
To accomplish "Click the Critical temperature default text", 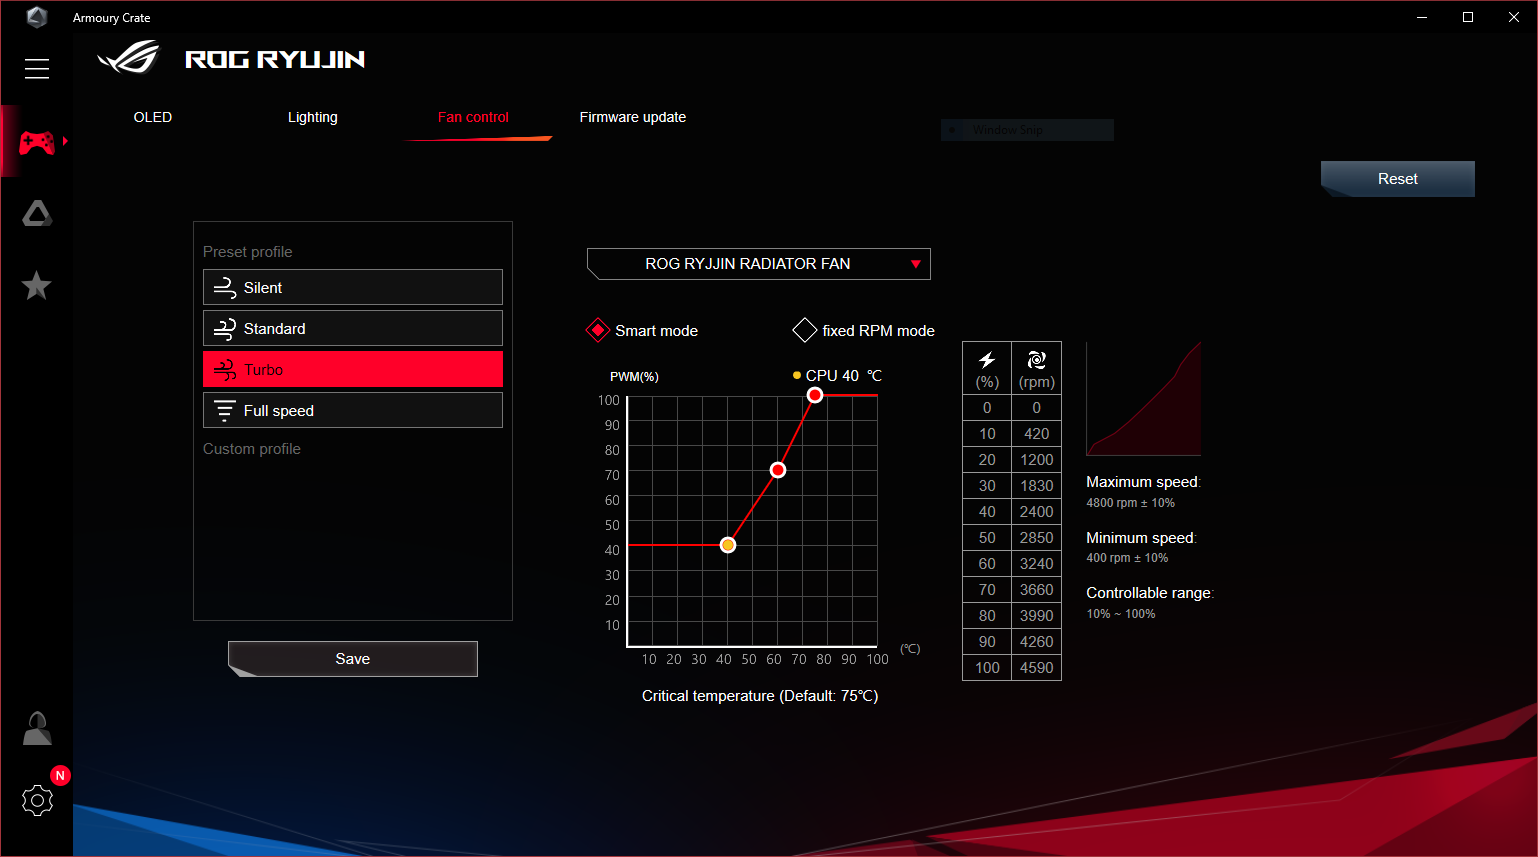I will [760, 696].
